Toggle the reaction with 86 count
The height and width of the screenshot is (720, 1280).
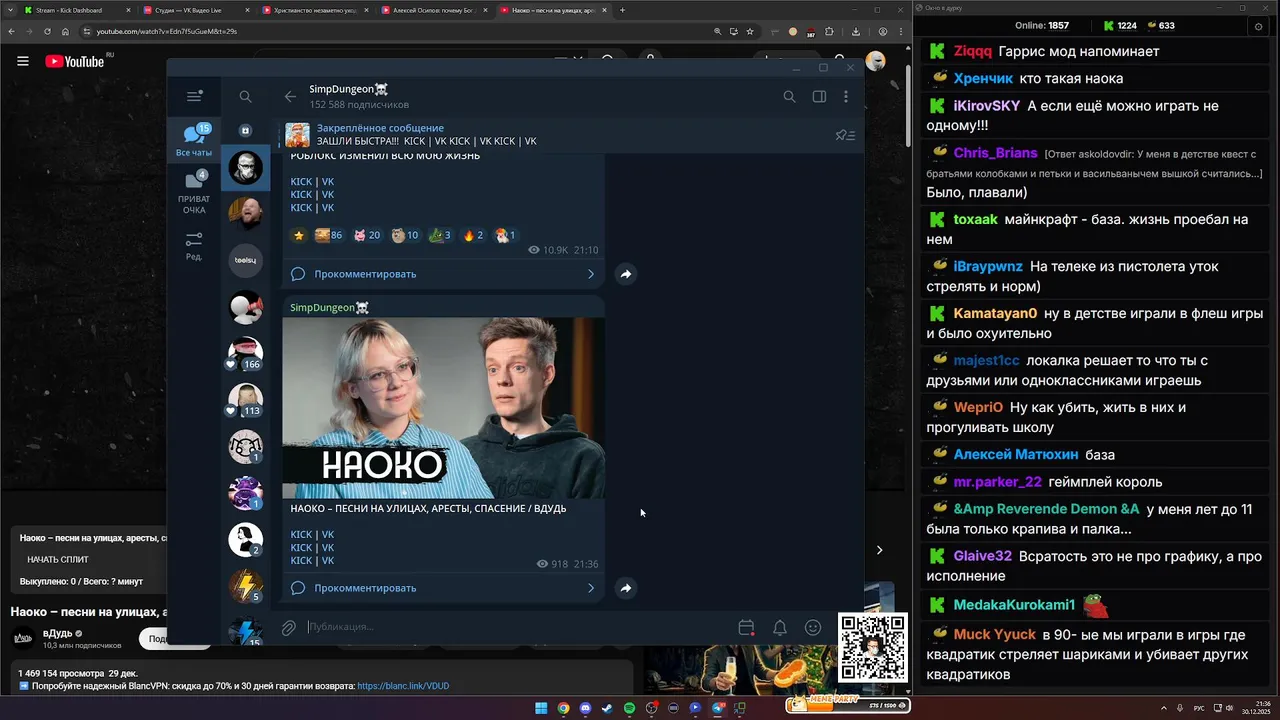(328, 235)
